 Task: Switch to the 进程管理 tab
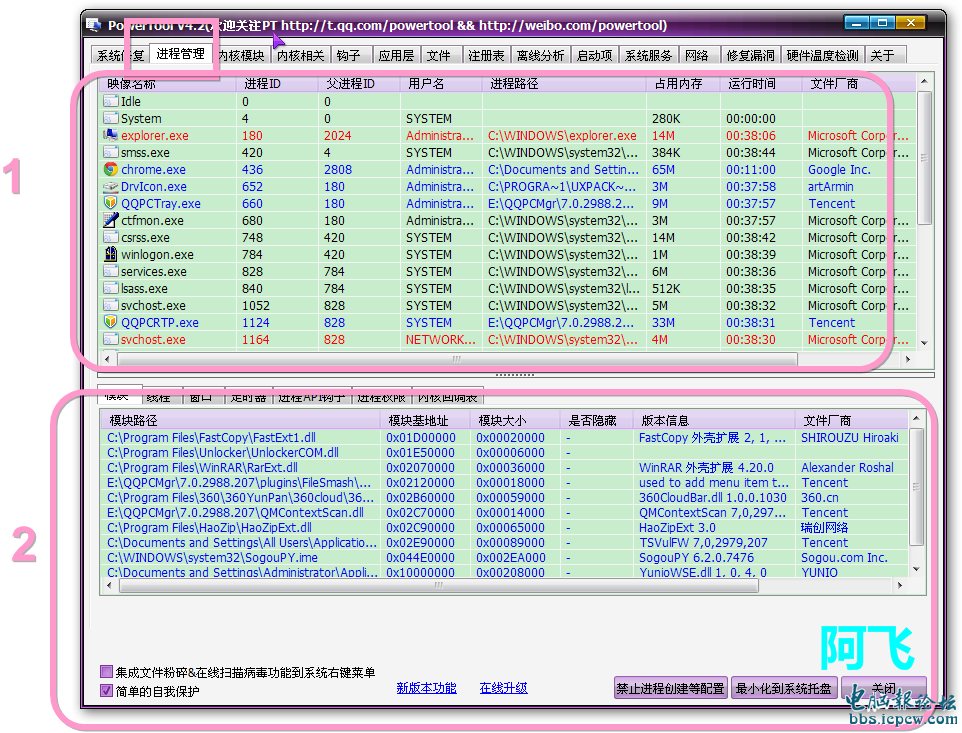(x=180, y=54)
